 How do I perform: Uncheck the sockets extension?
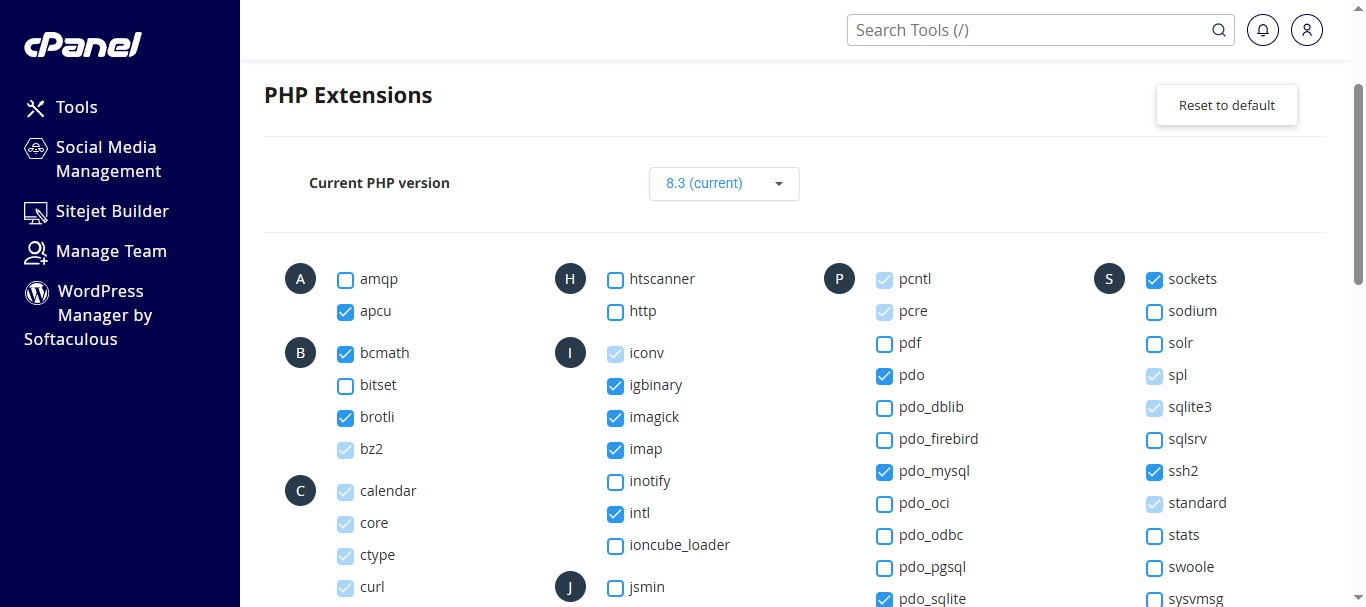[x=1154, y=280]
